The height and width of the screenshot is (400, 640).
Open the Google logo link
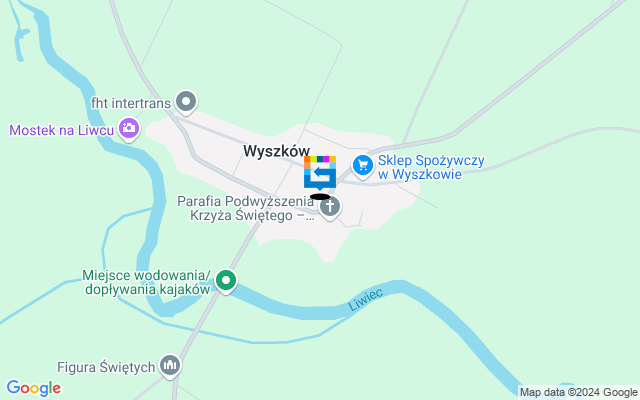click(33, 388)
